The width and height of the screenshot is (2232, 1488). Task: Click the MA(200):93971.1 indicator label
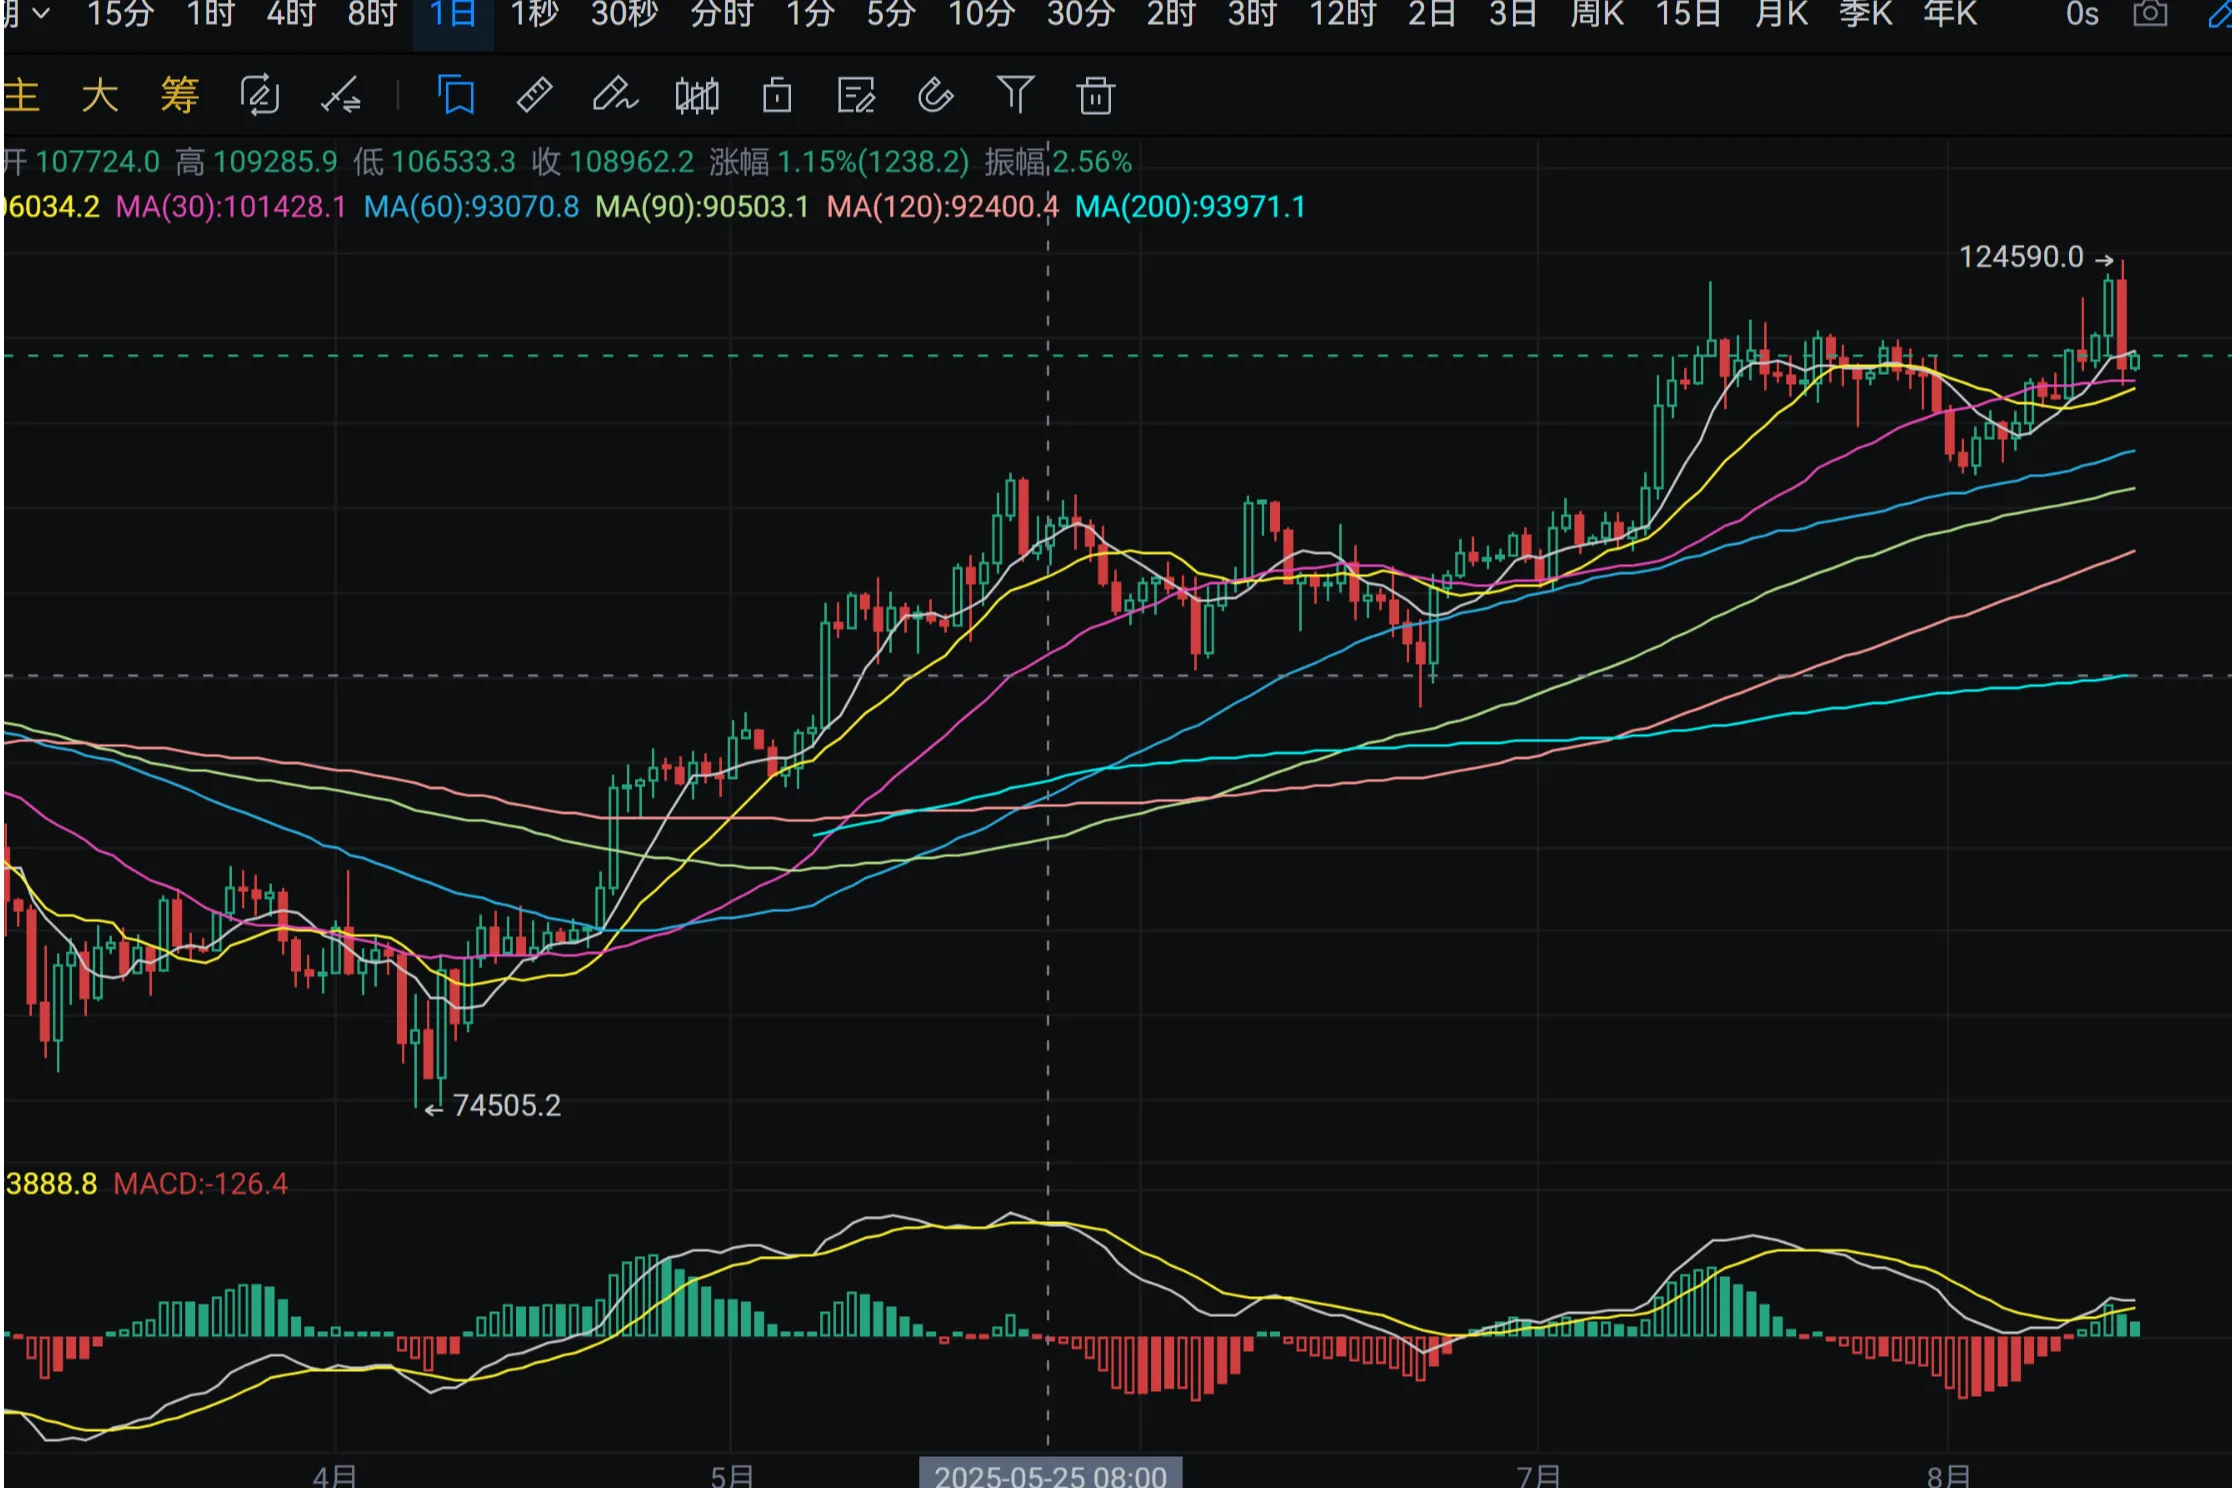[1190, 207]
